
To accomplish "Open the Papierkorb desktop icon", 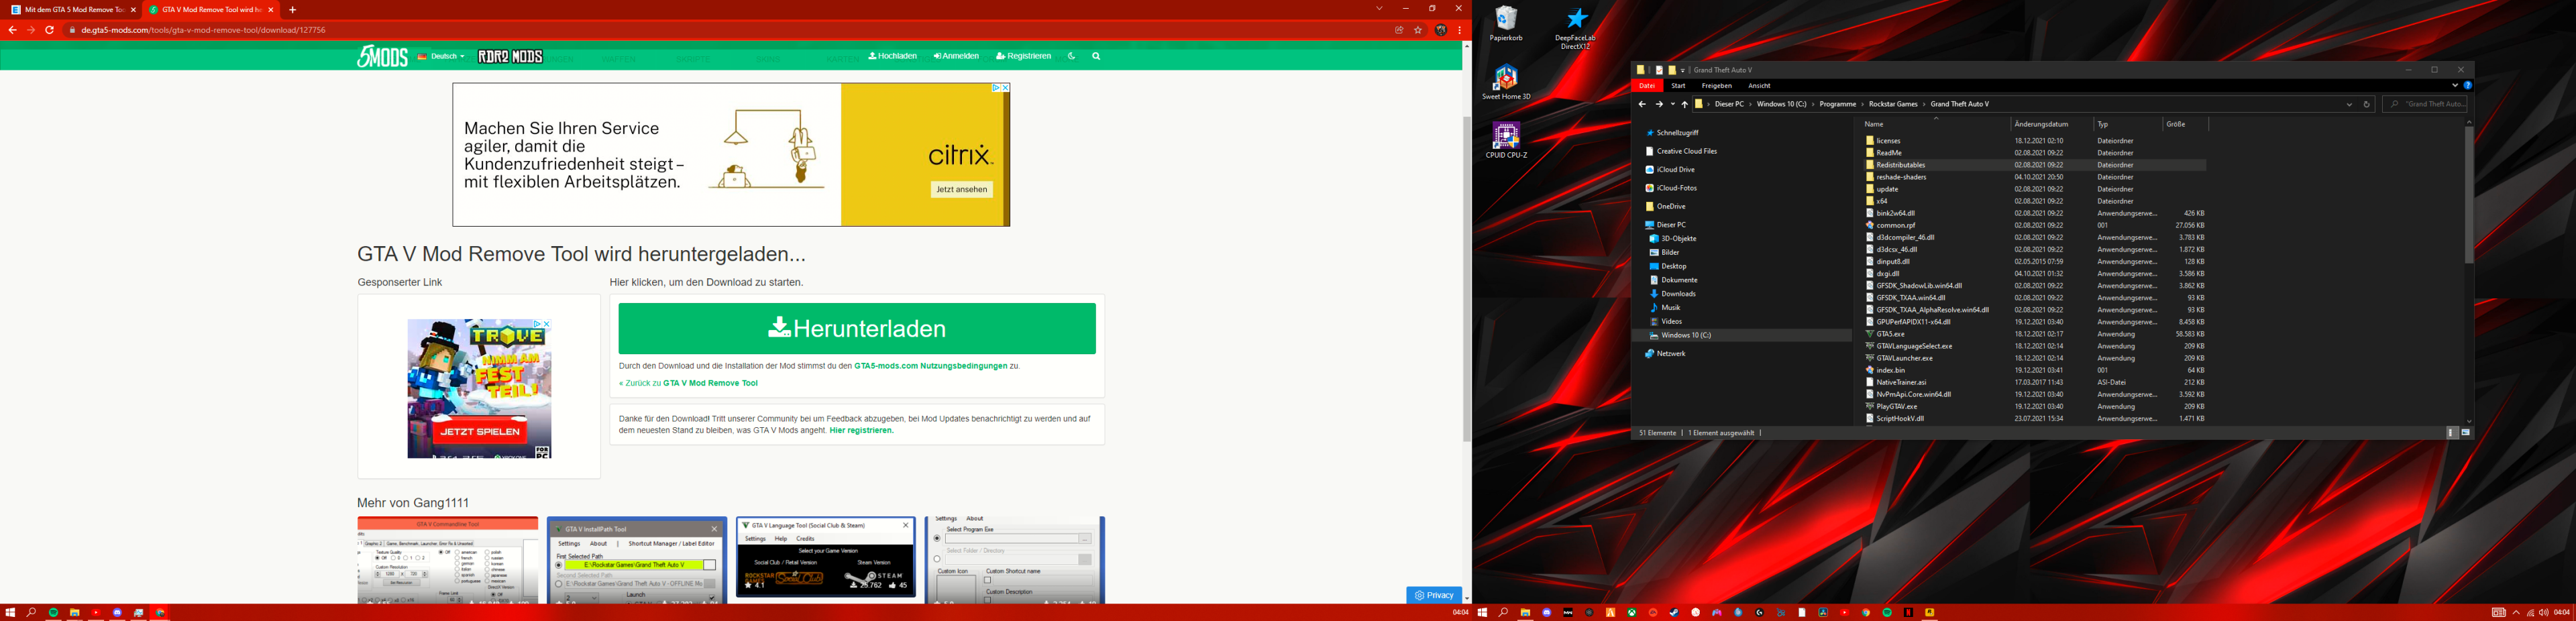I will click(1506, 24).
